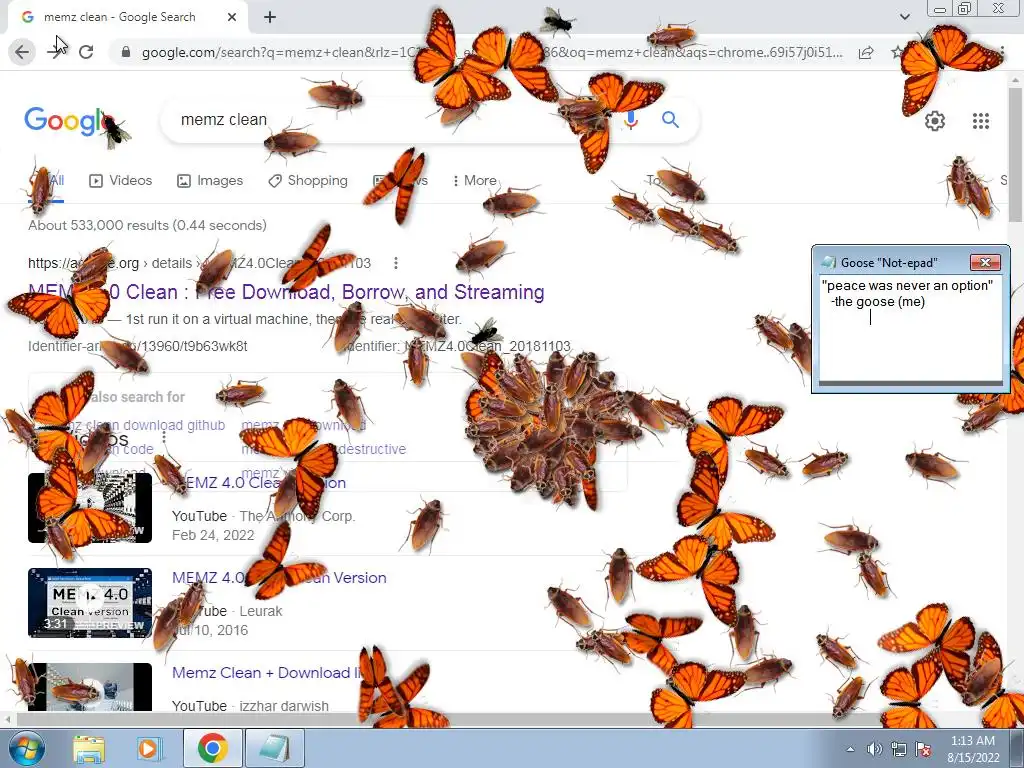
Task: Open the volume speaker tray icon
Action: [x=874, y=749]
